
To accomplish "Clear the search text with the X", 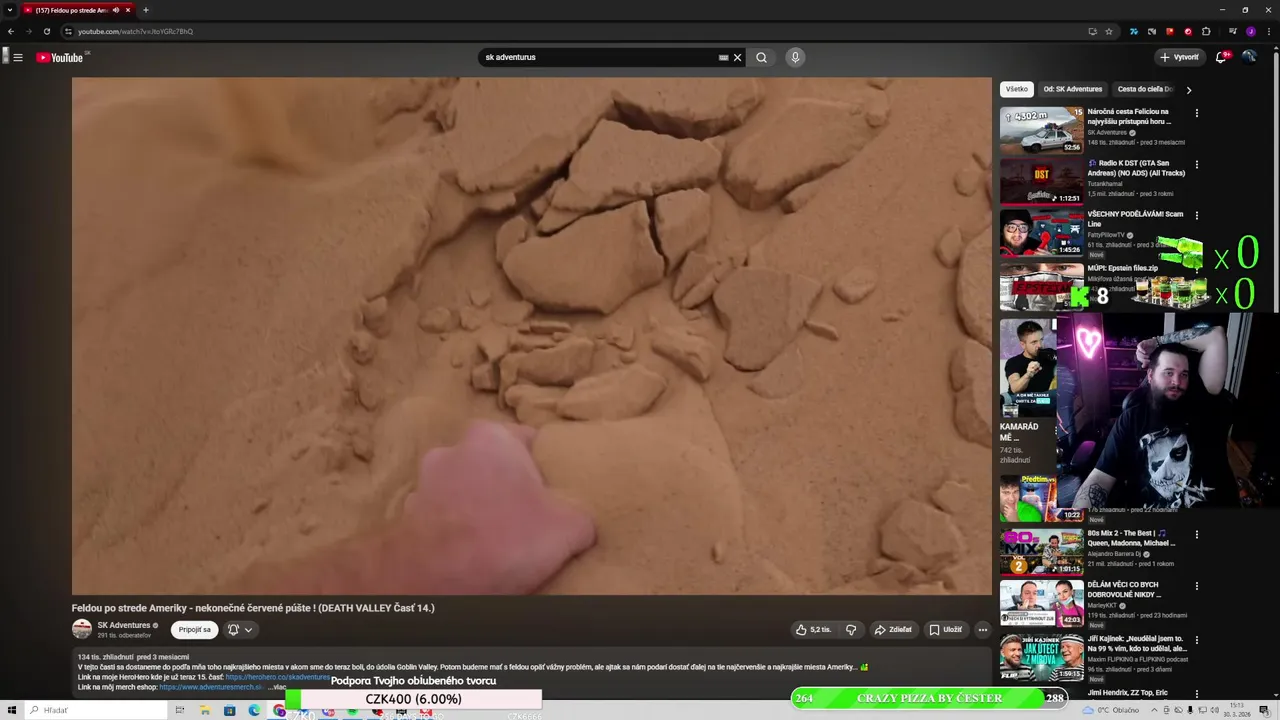I will [x=738, y=57].
